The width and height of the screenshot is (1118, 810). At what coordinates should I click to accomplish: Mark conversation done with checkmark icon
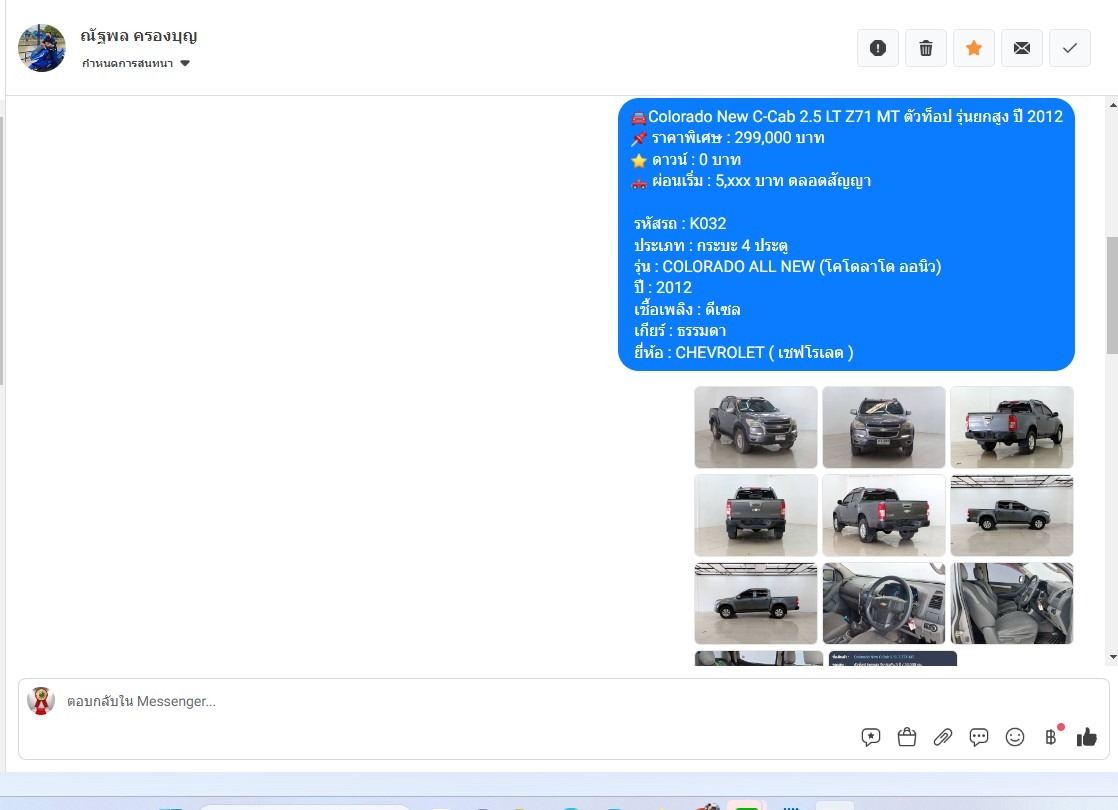[x=1070, y=48]
